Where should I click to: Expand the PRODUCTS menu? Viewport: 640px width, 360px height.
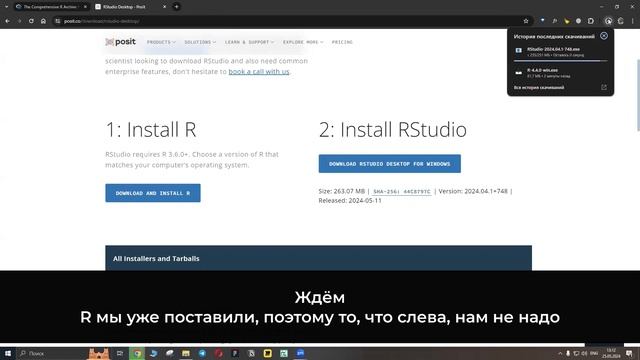pyautogui.click(x=161, y=42)
